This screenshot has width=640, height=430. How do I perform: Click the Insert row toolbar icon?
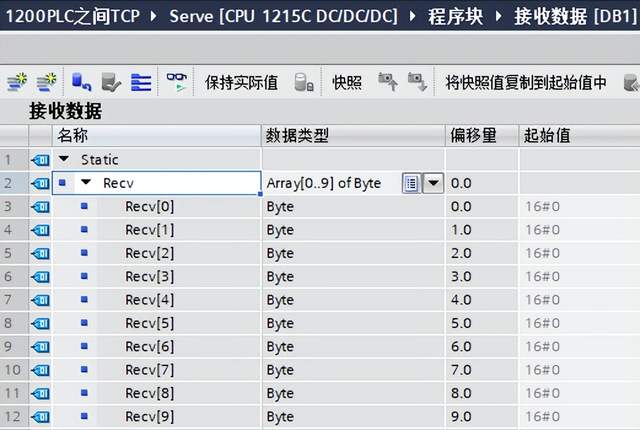click(17, 82)
